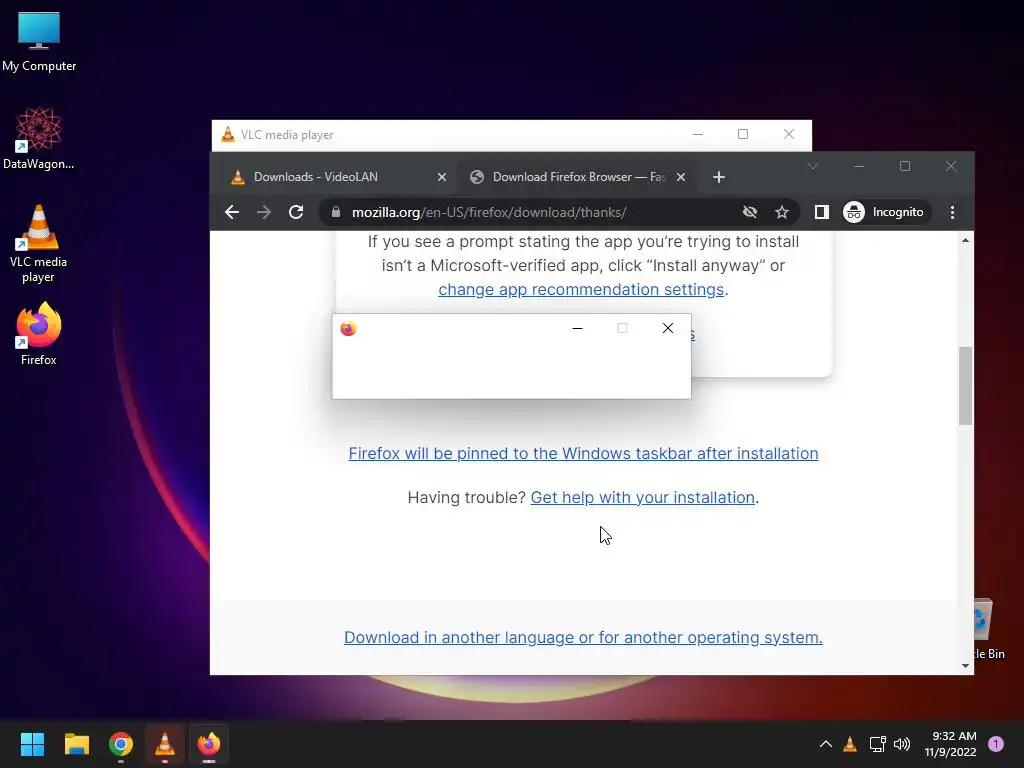
Task: Open a new Chrome tab
Action: [x=718, y=177]
